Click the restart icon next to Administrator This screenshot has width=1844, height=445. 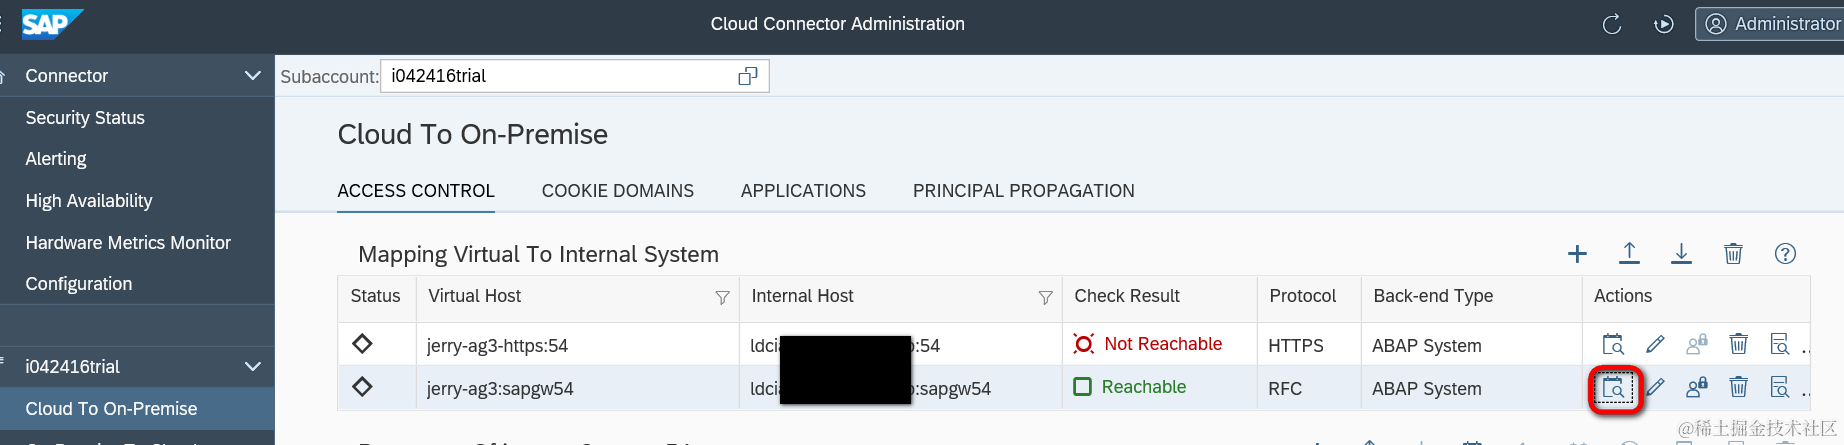tap(1664, 25)
